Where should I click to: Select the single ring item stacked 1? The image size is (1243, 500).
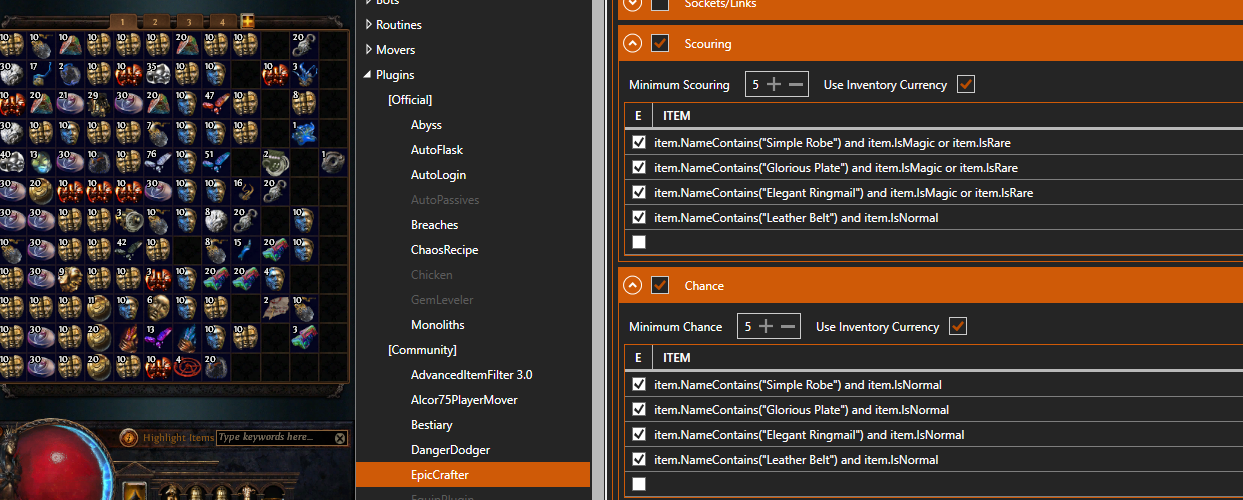click(x=335, y=161)
